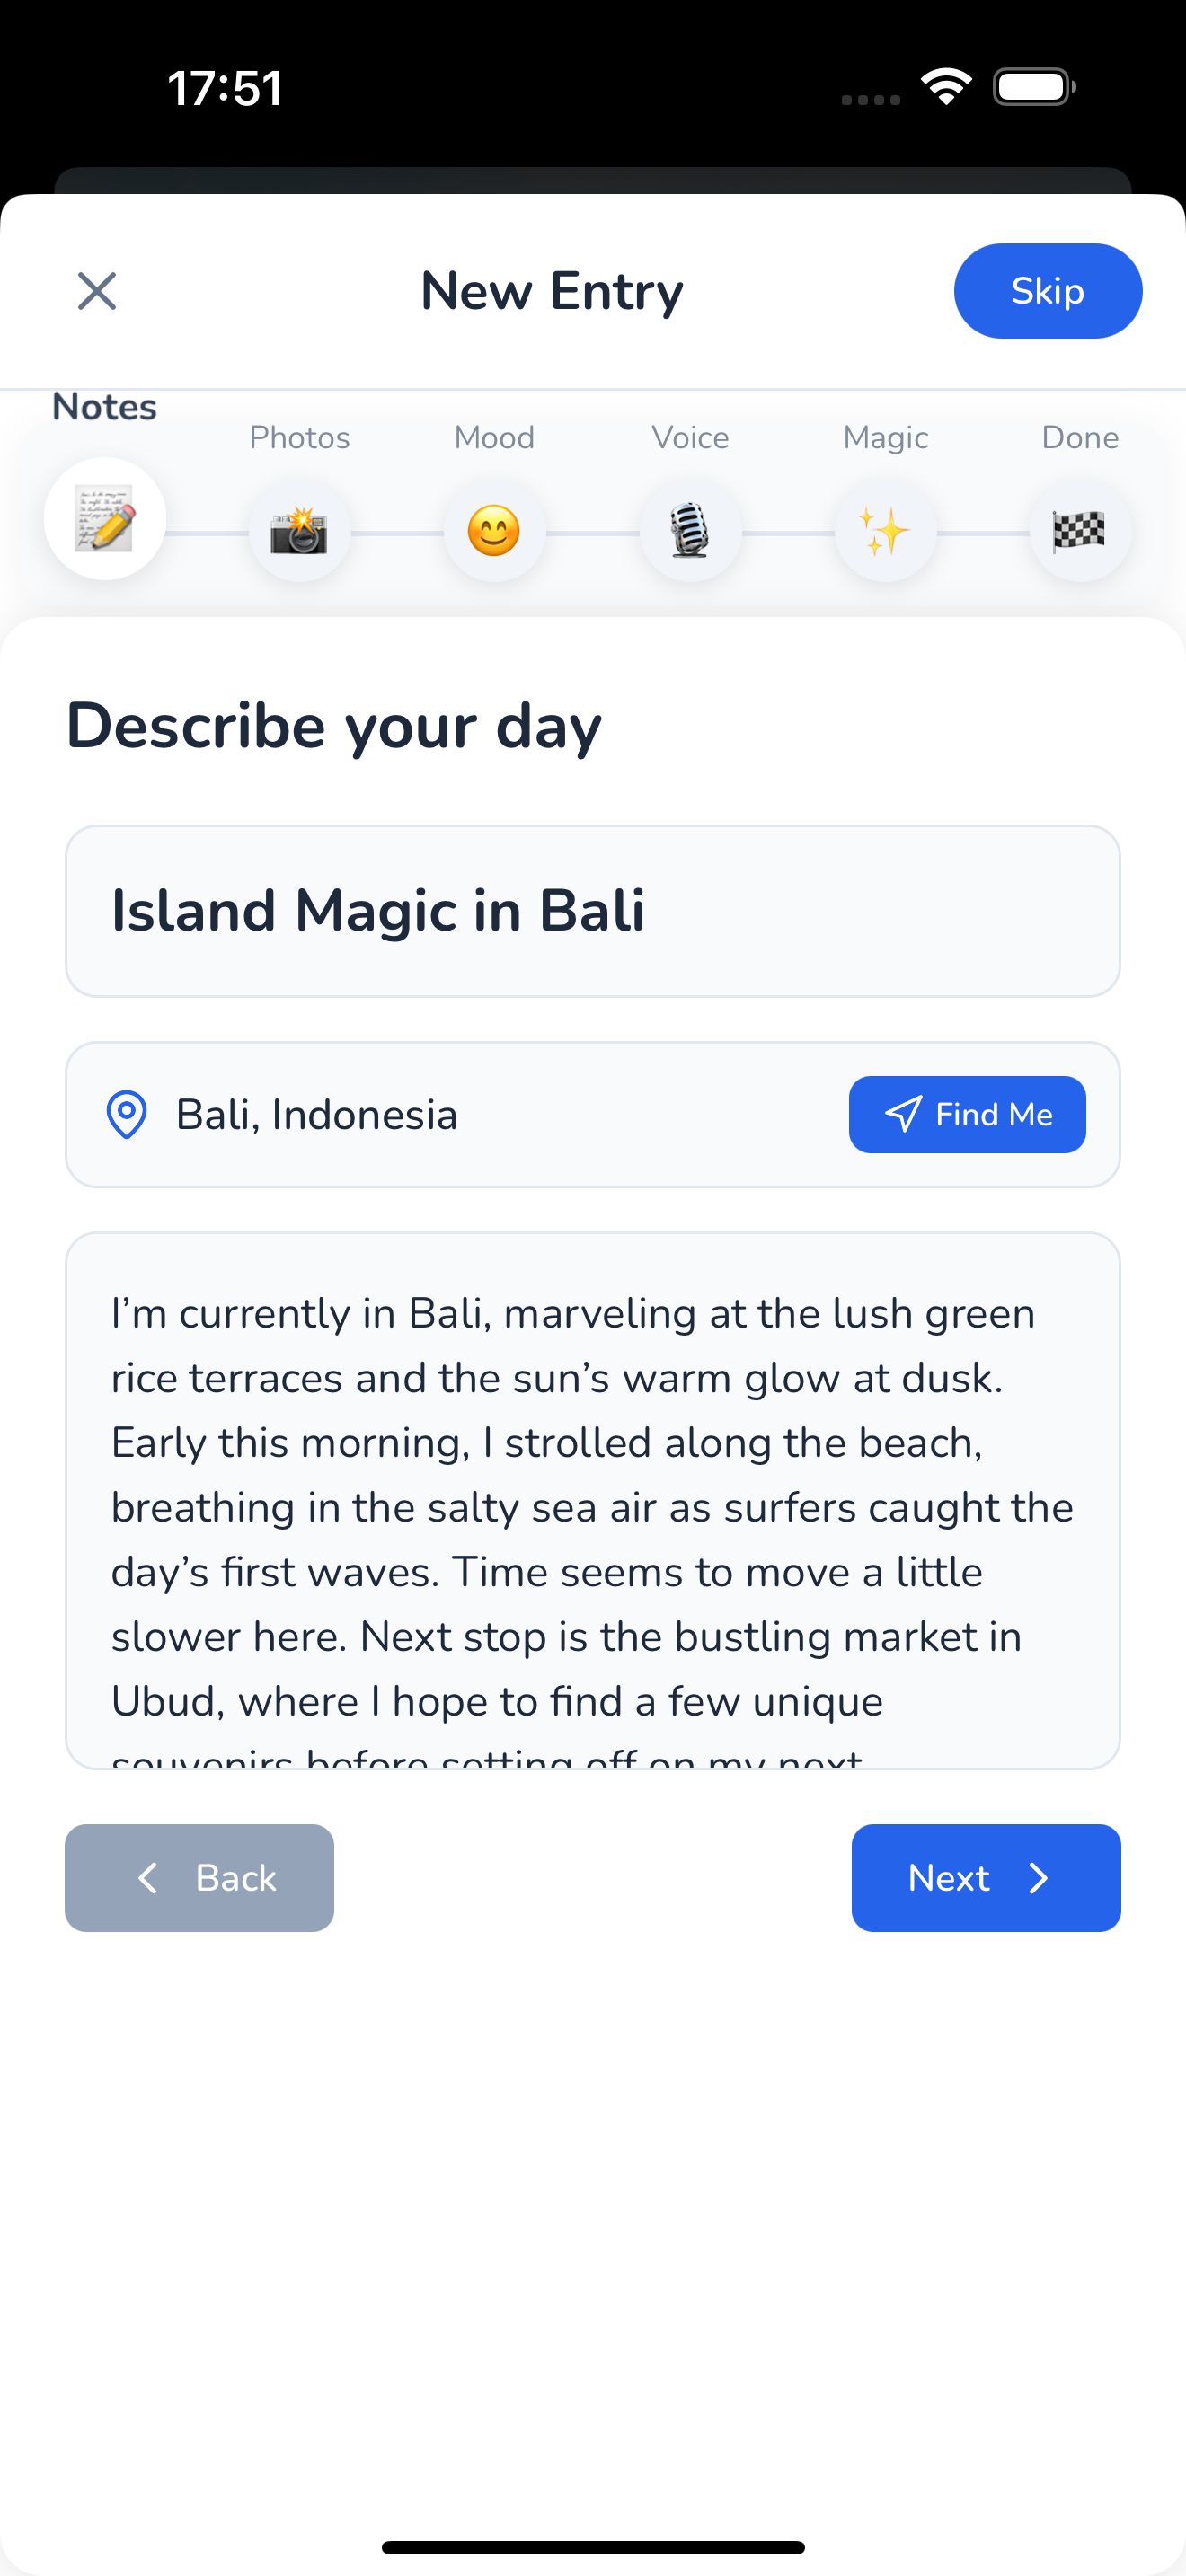
Task: Edit the Island Magic in Bali title
Action: coord(594,910)
